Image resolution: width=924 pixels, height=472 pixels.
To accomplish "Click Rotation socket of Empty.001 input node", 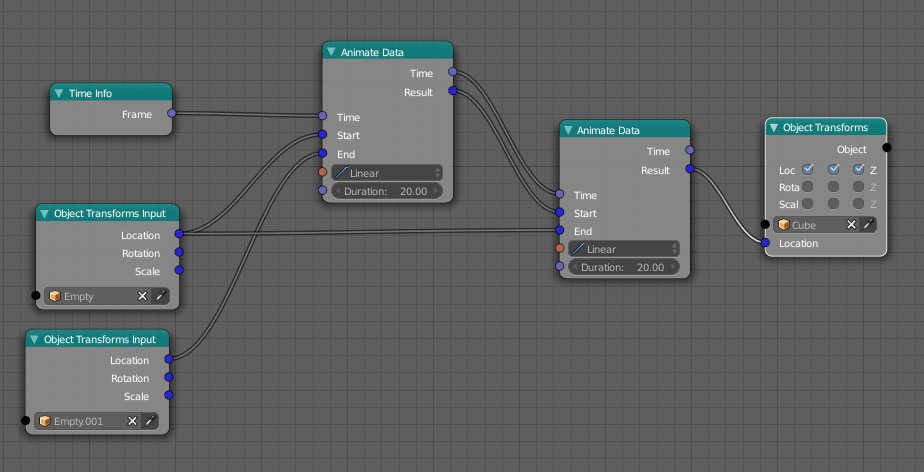I will [x=169, y=377].
